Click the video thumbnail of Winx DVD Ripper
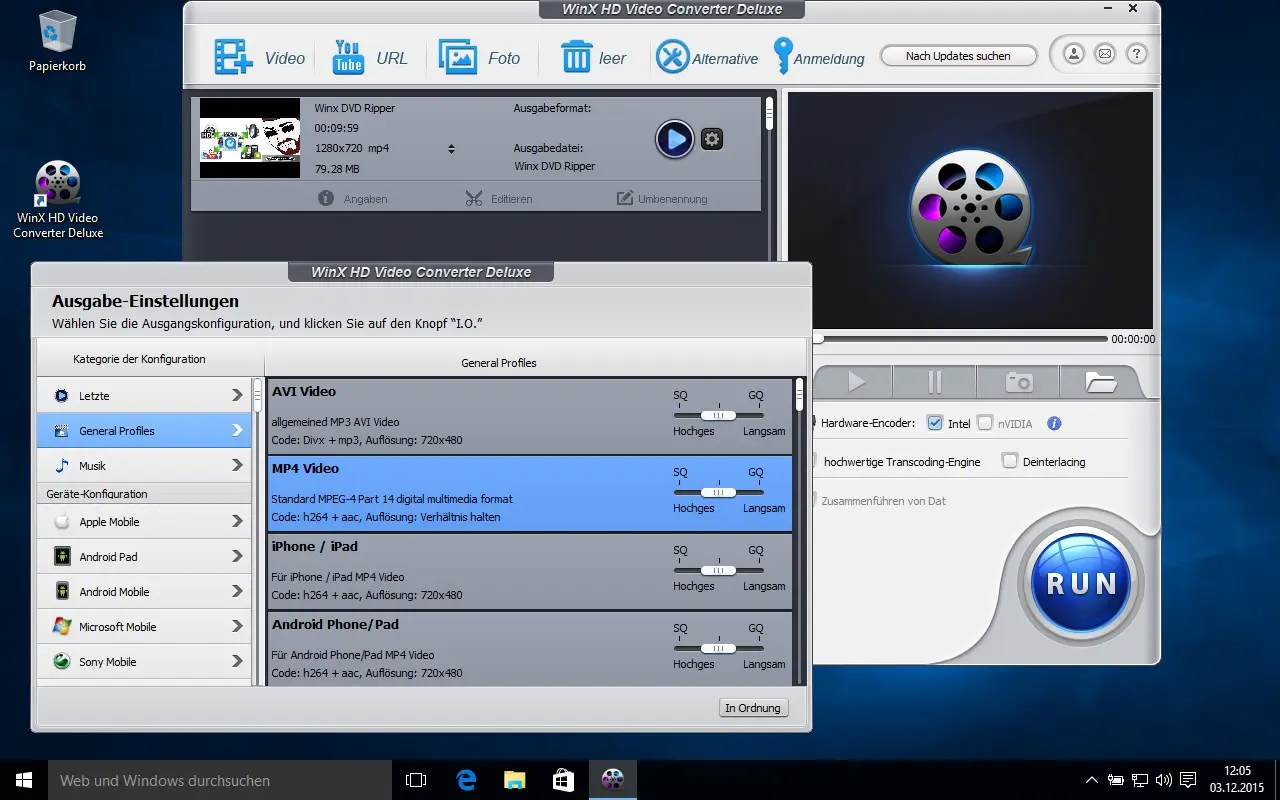The height and width of the screenshot is (800, 1280). coord(250,138)
